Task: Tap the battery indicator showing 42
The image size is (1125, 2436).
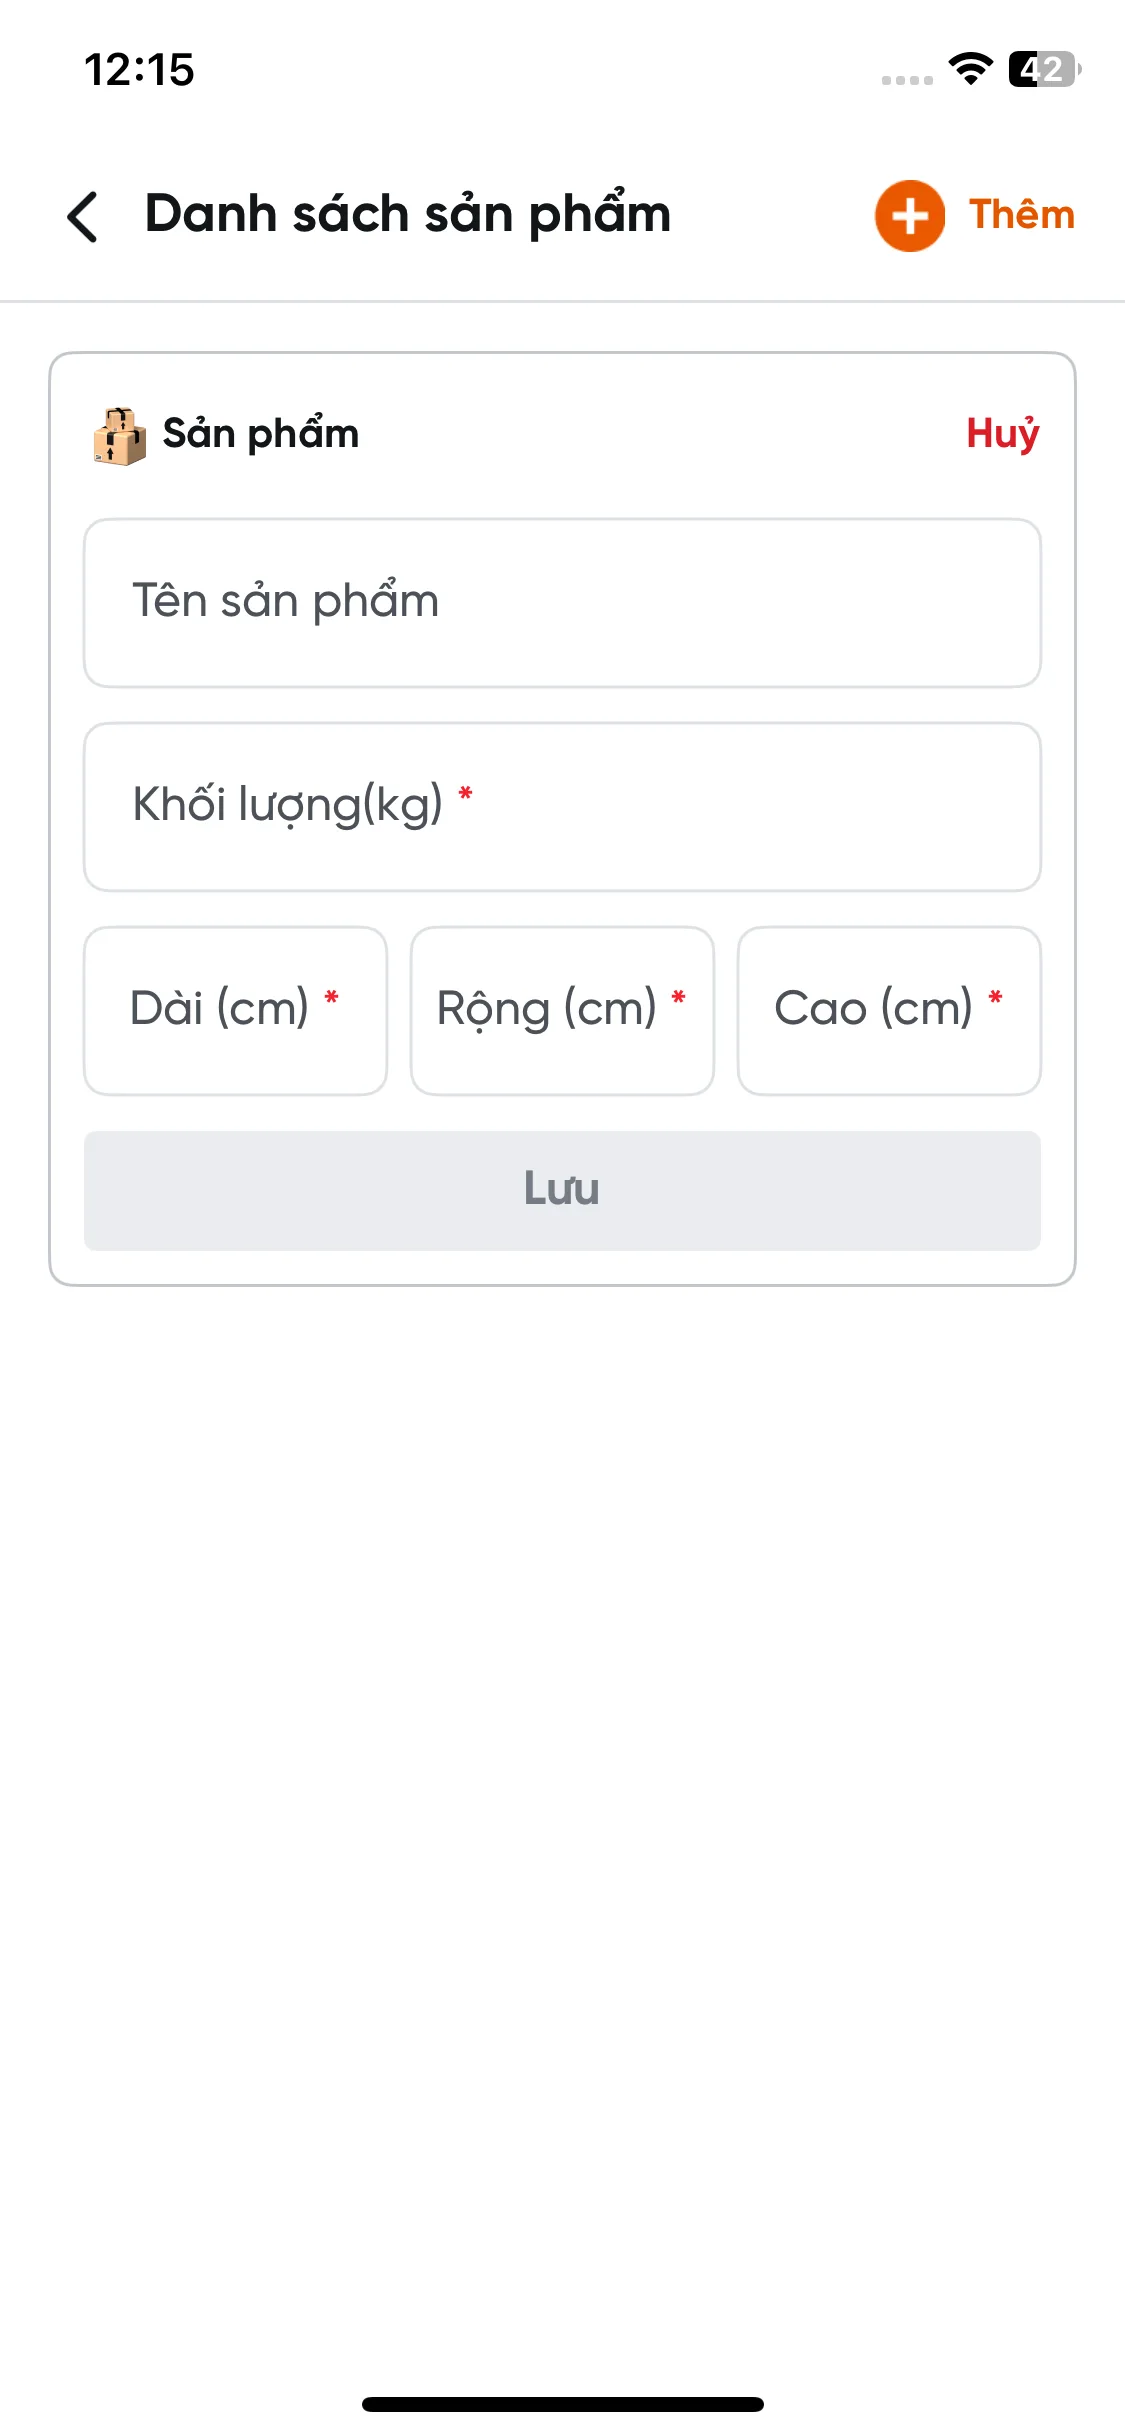Action: (1044, 69)
